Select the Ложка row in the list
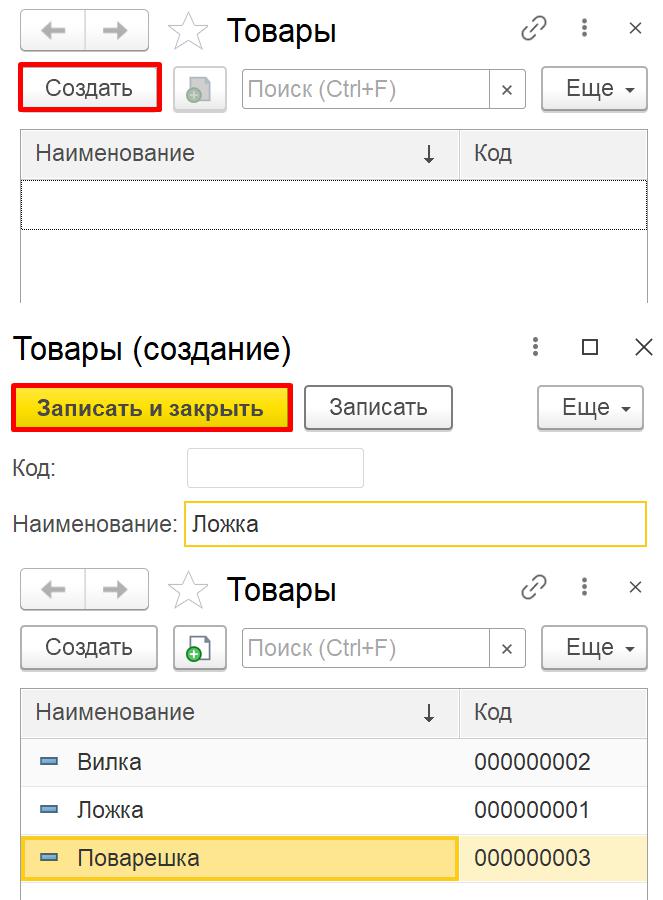The image size is (663, 900). pyautogui.click(x=240, y=810)
